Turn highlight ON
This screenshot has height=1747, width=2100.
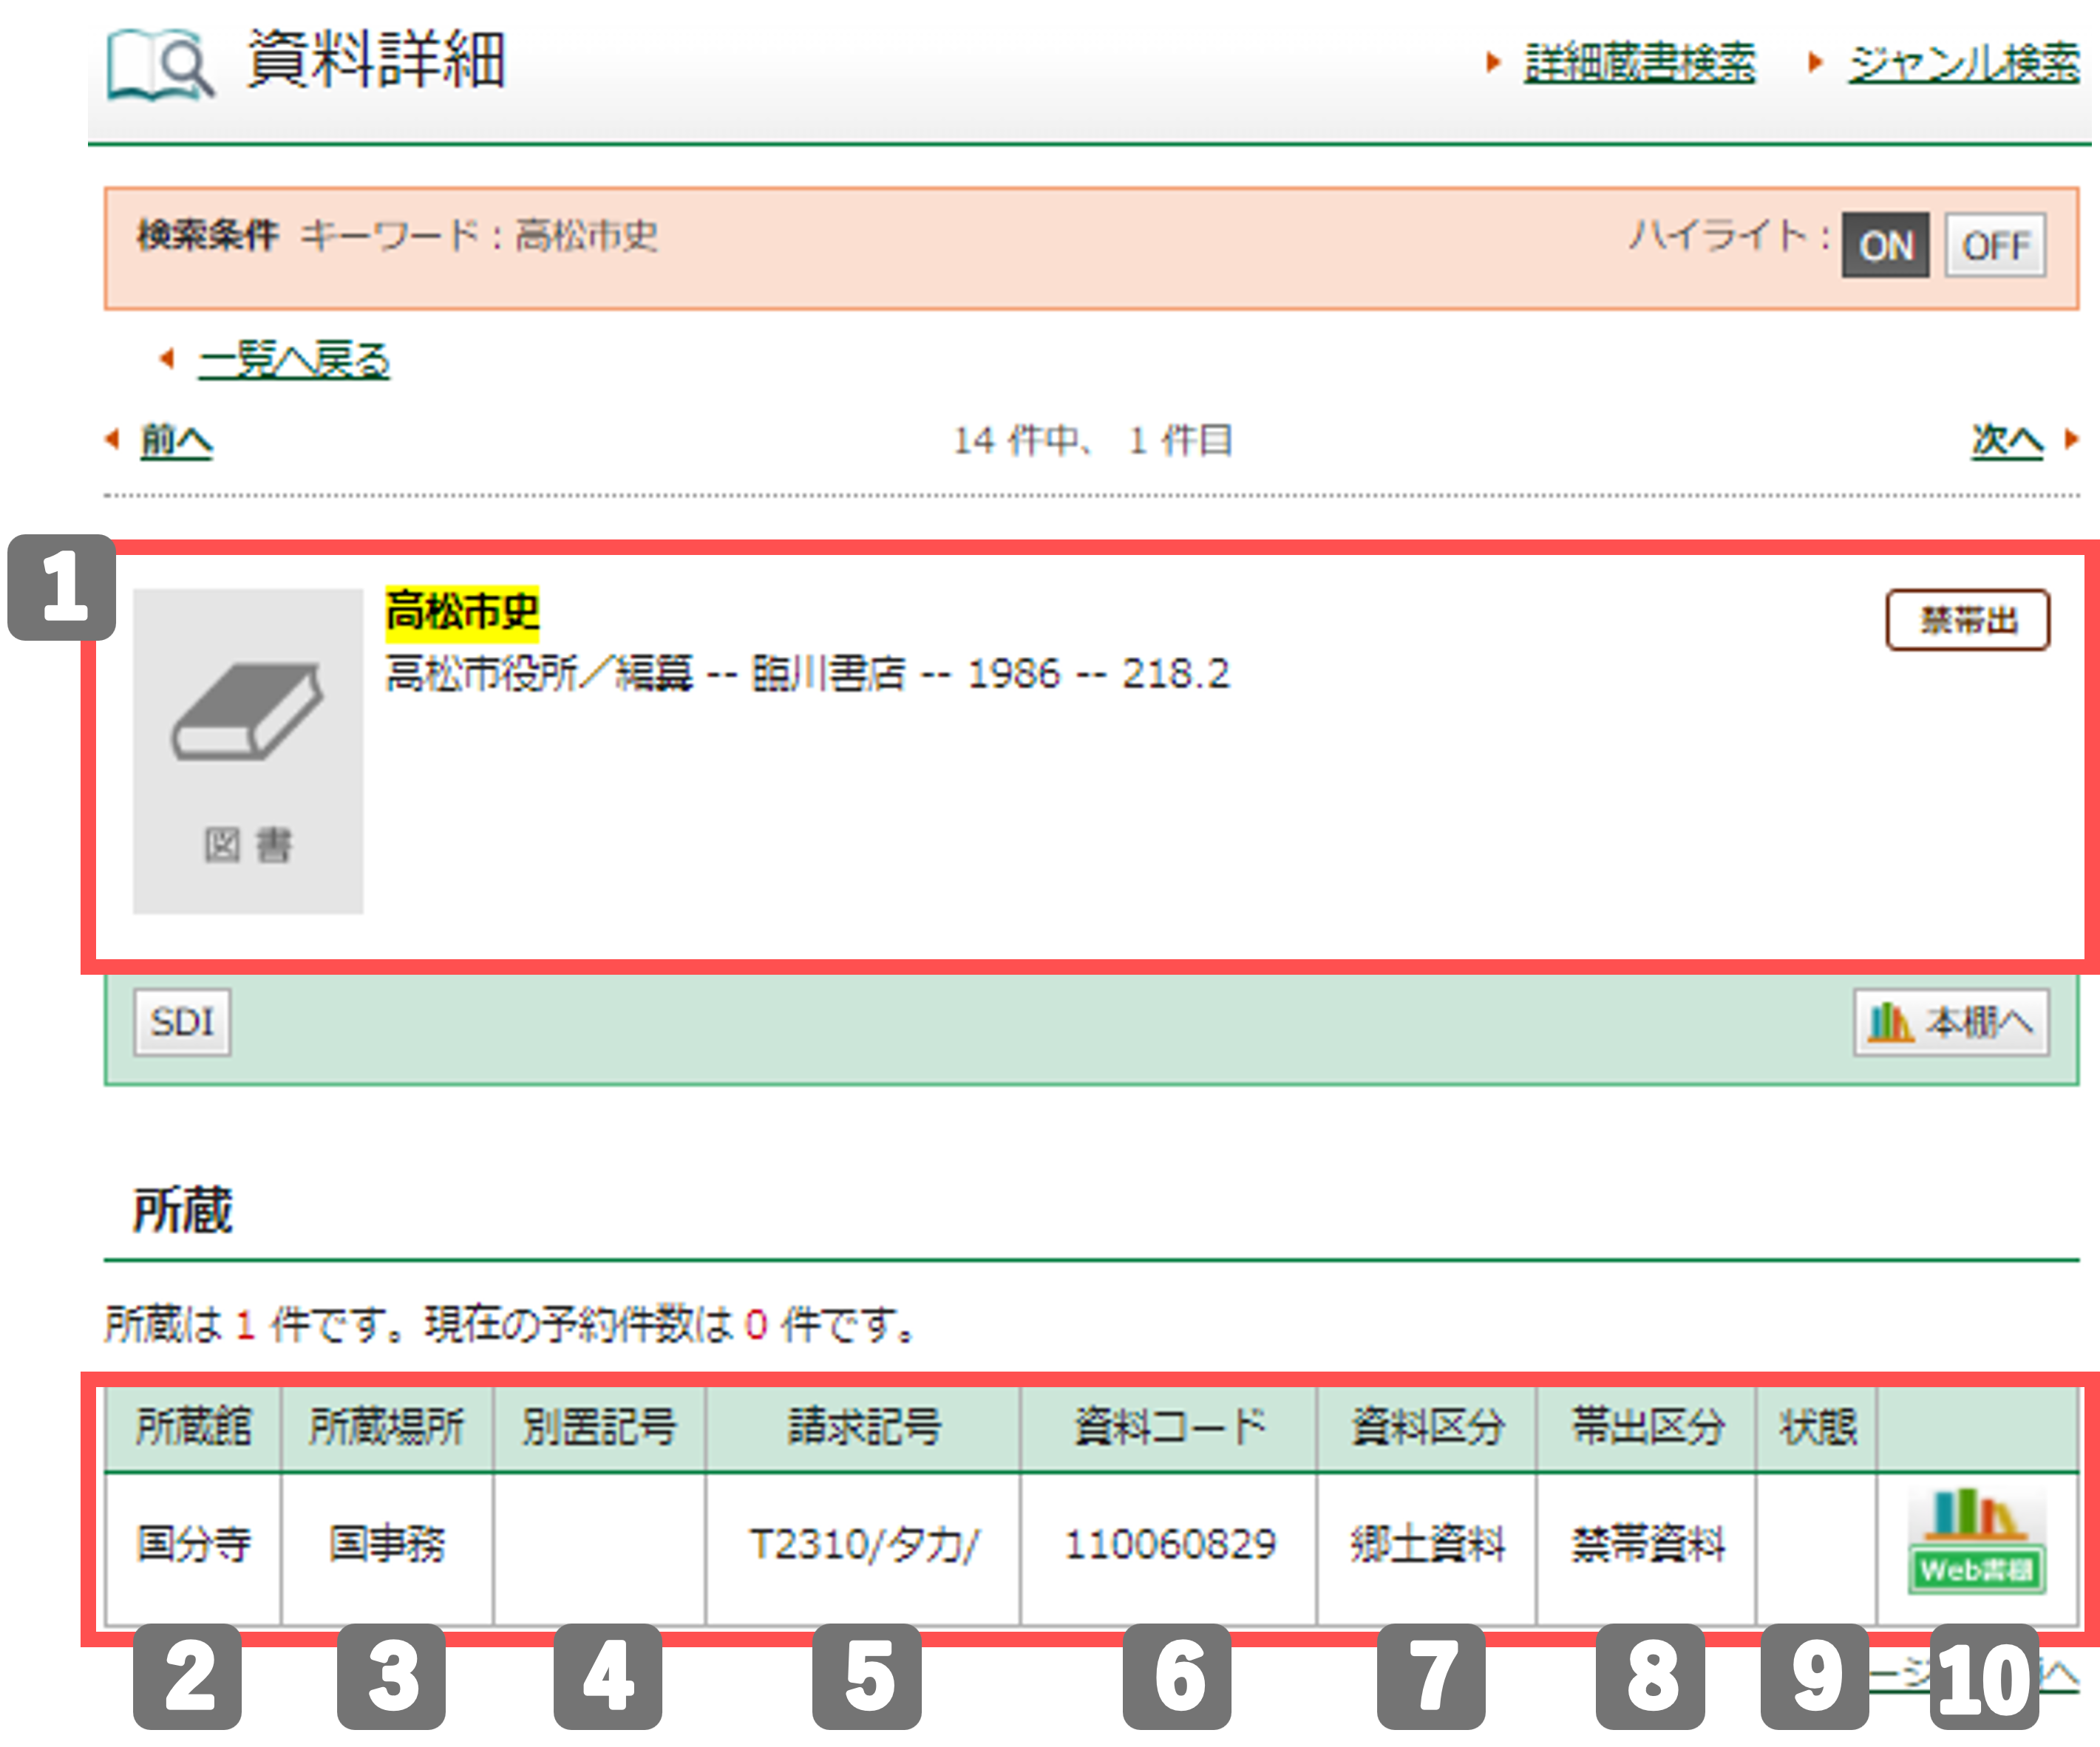pos(1884,245)
